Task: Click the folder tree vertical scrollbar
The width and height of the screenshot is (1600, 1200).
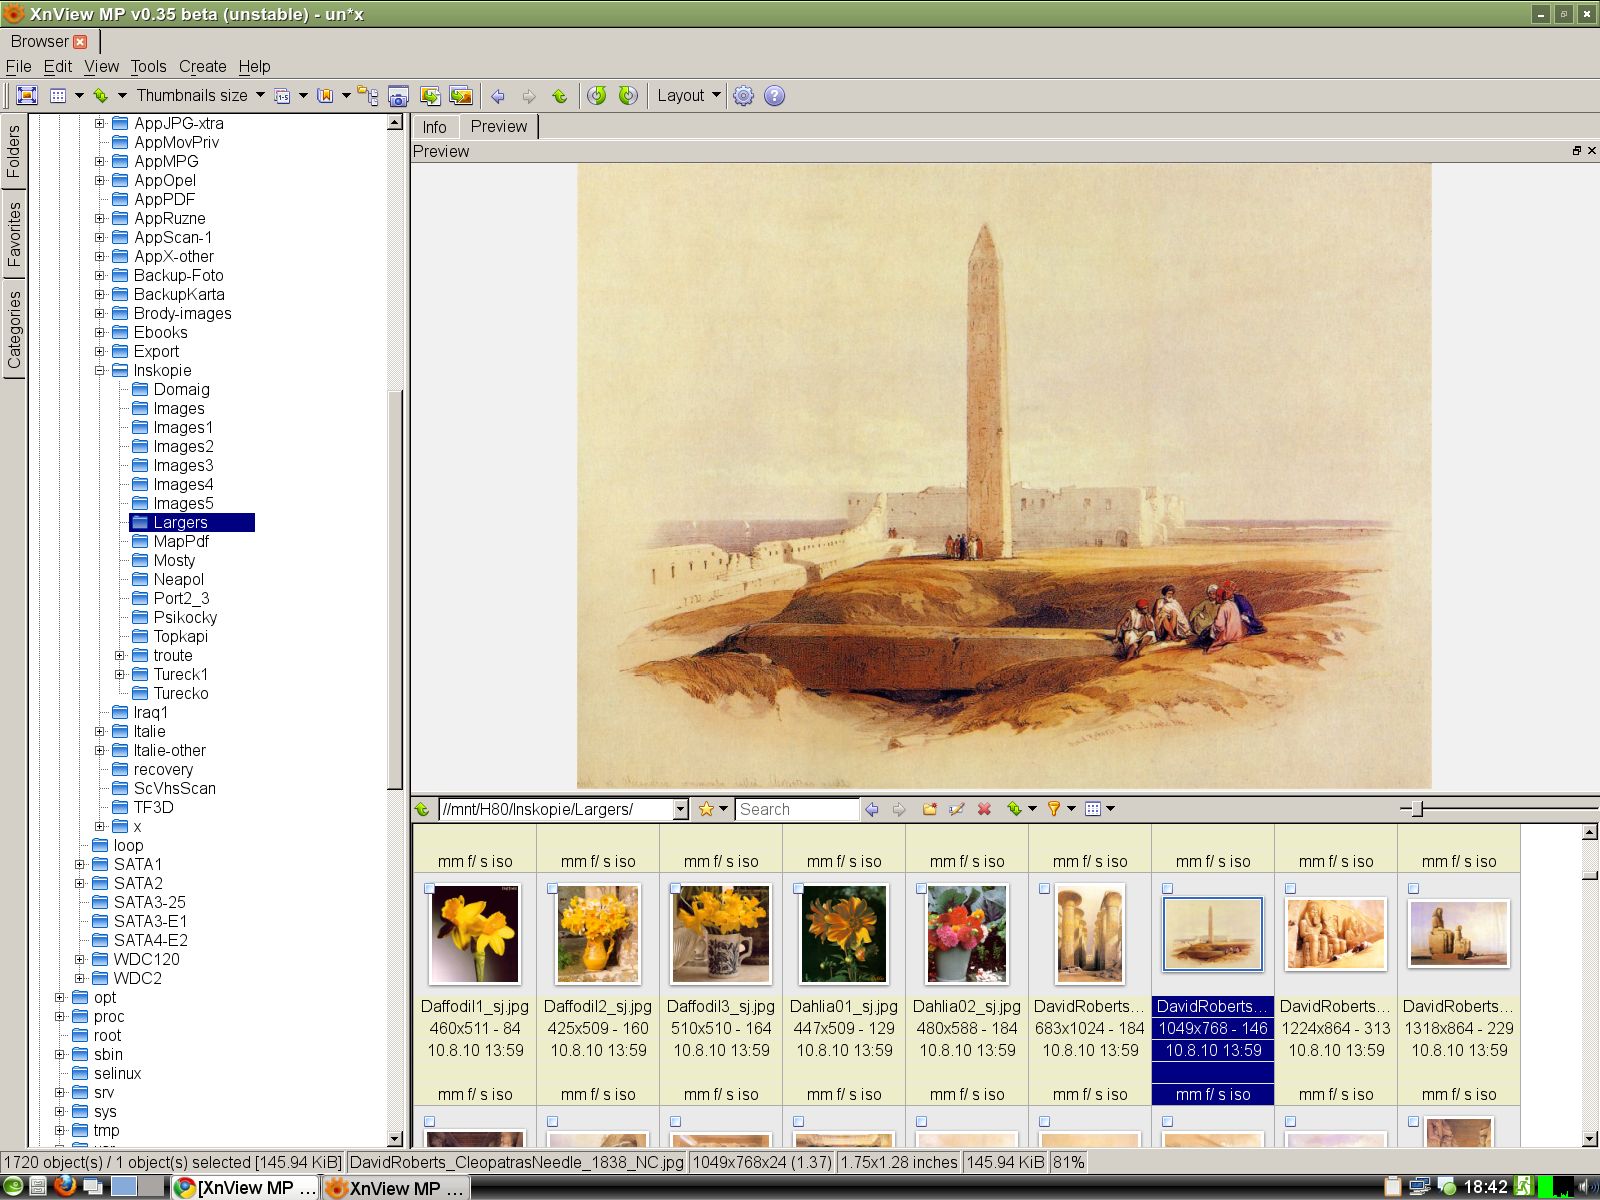Action: tap(395, 590)
